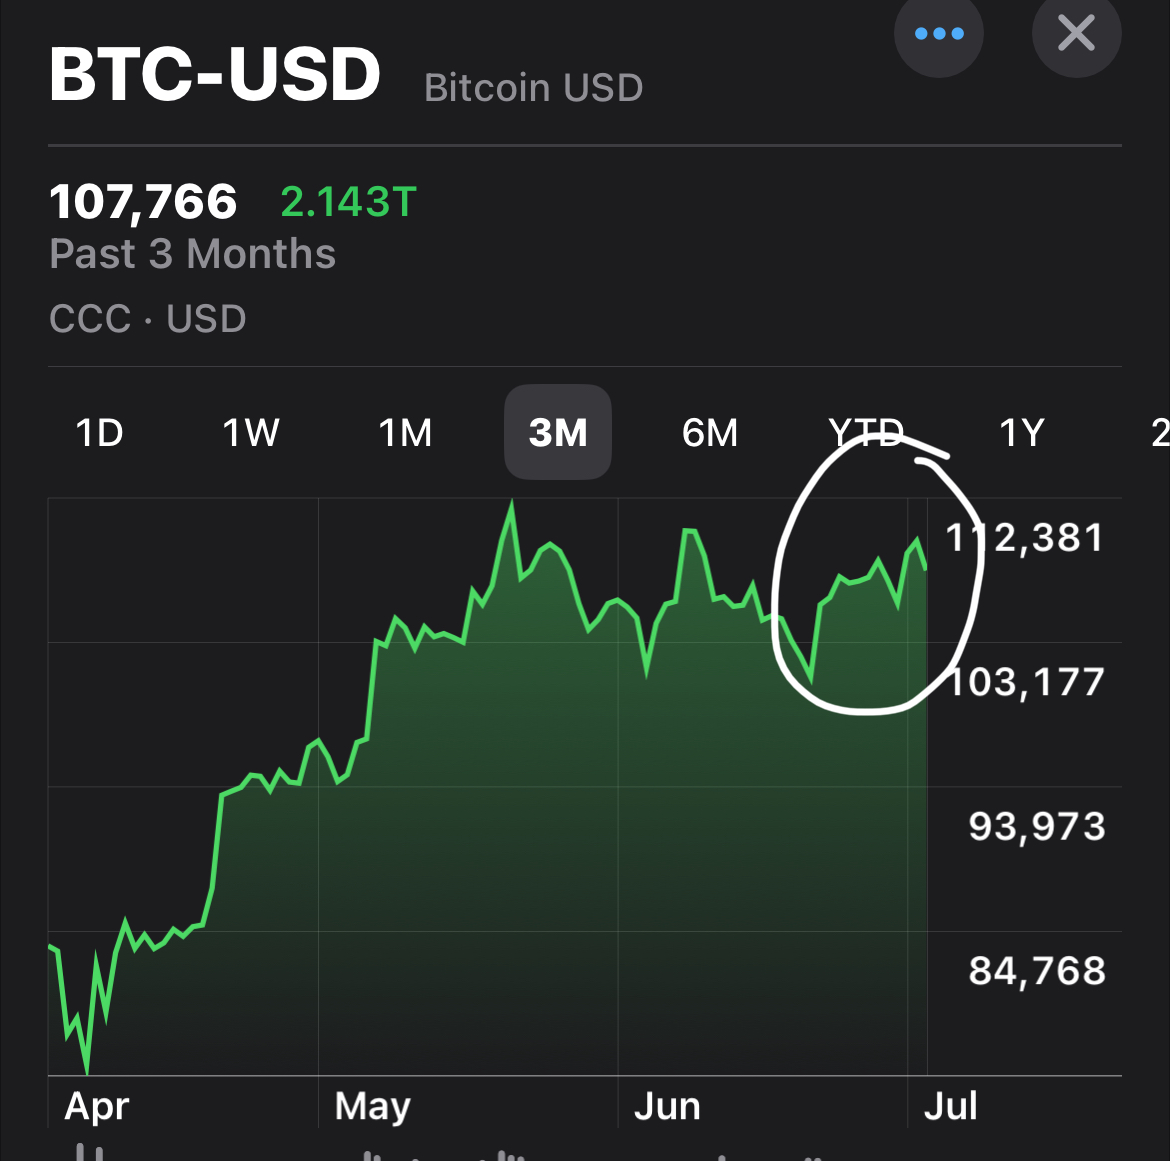Tap the selected 3M range tab
The image size is (1170, 1161).
pos(558,432)
